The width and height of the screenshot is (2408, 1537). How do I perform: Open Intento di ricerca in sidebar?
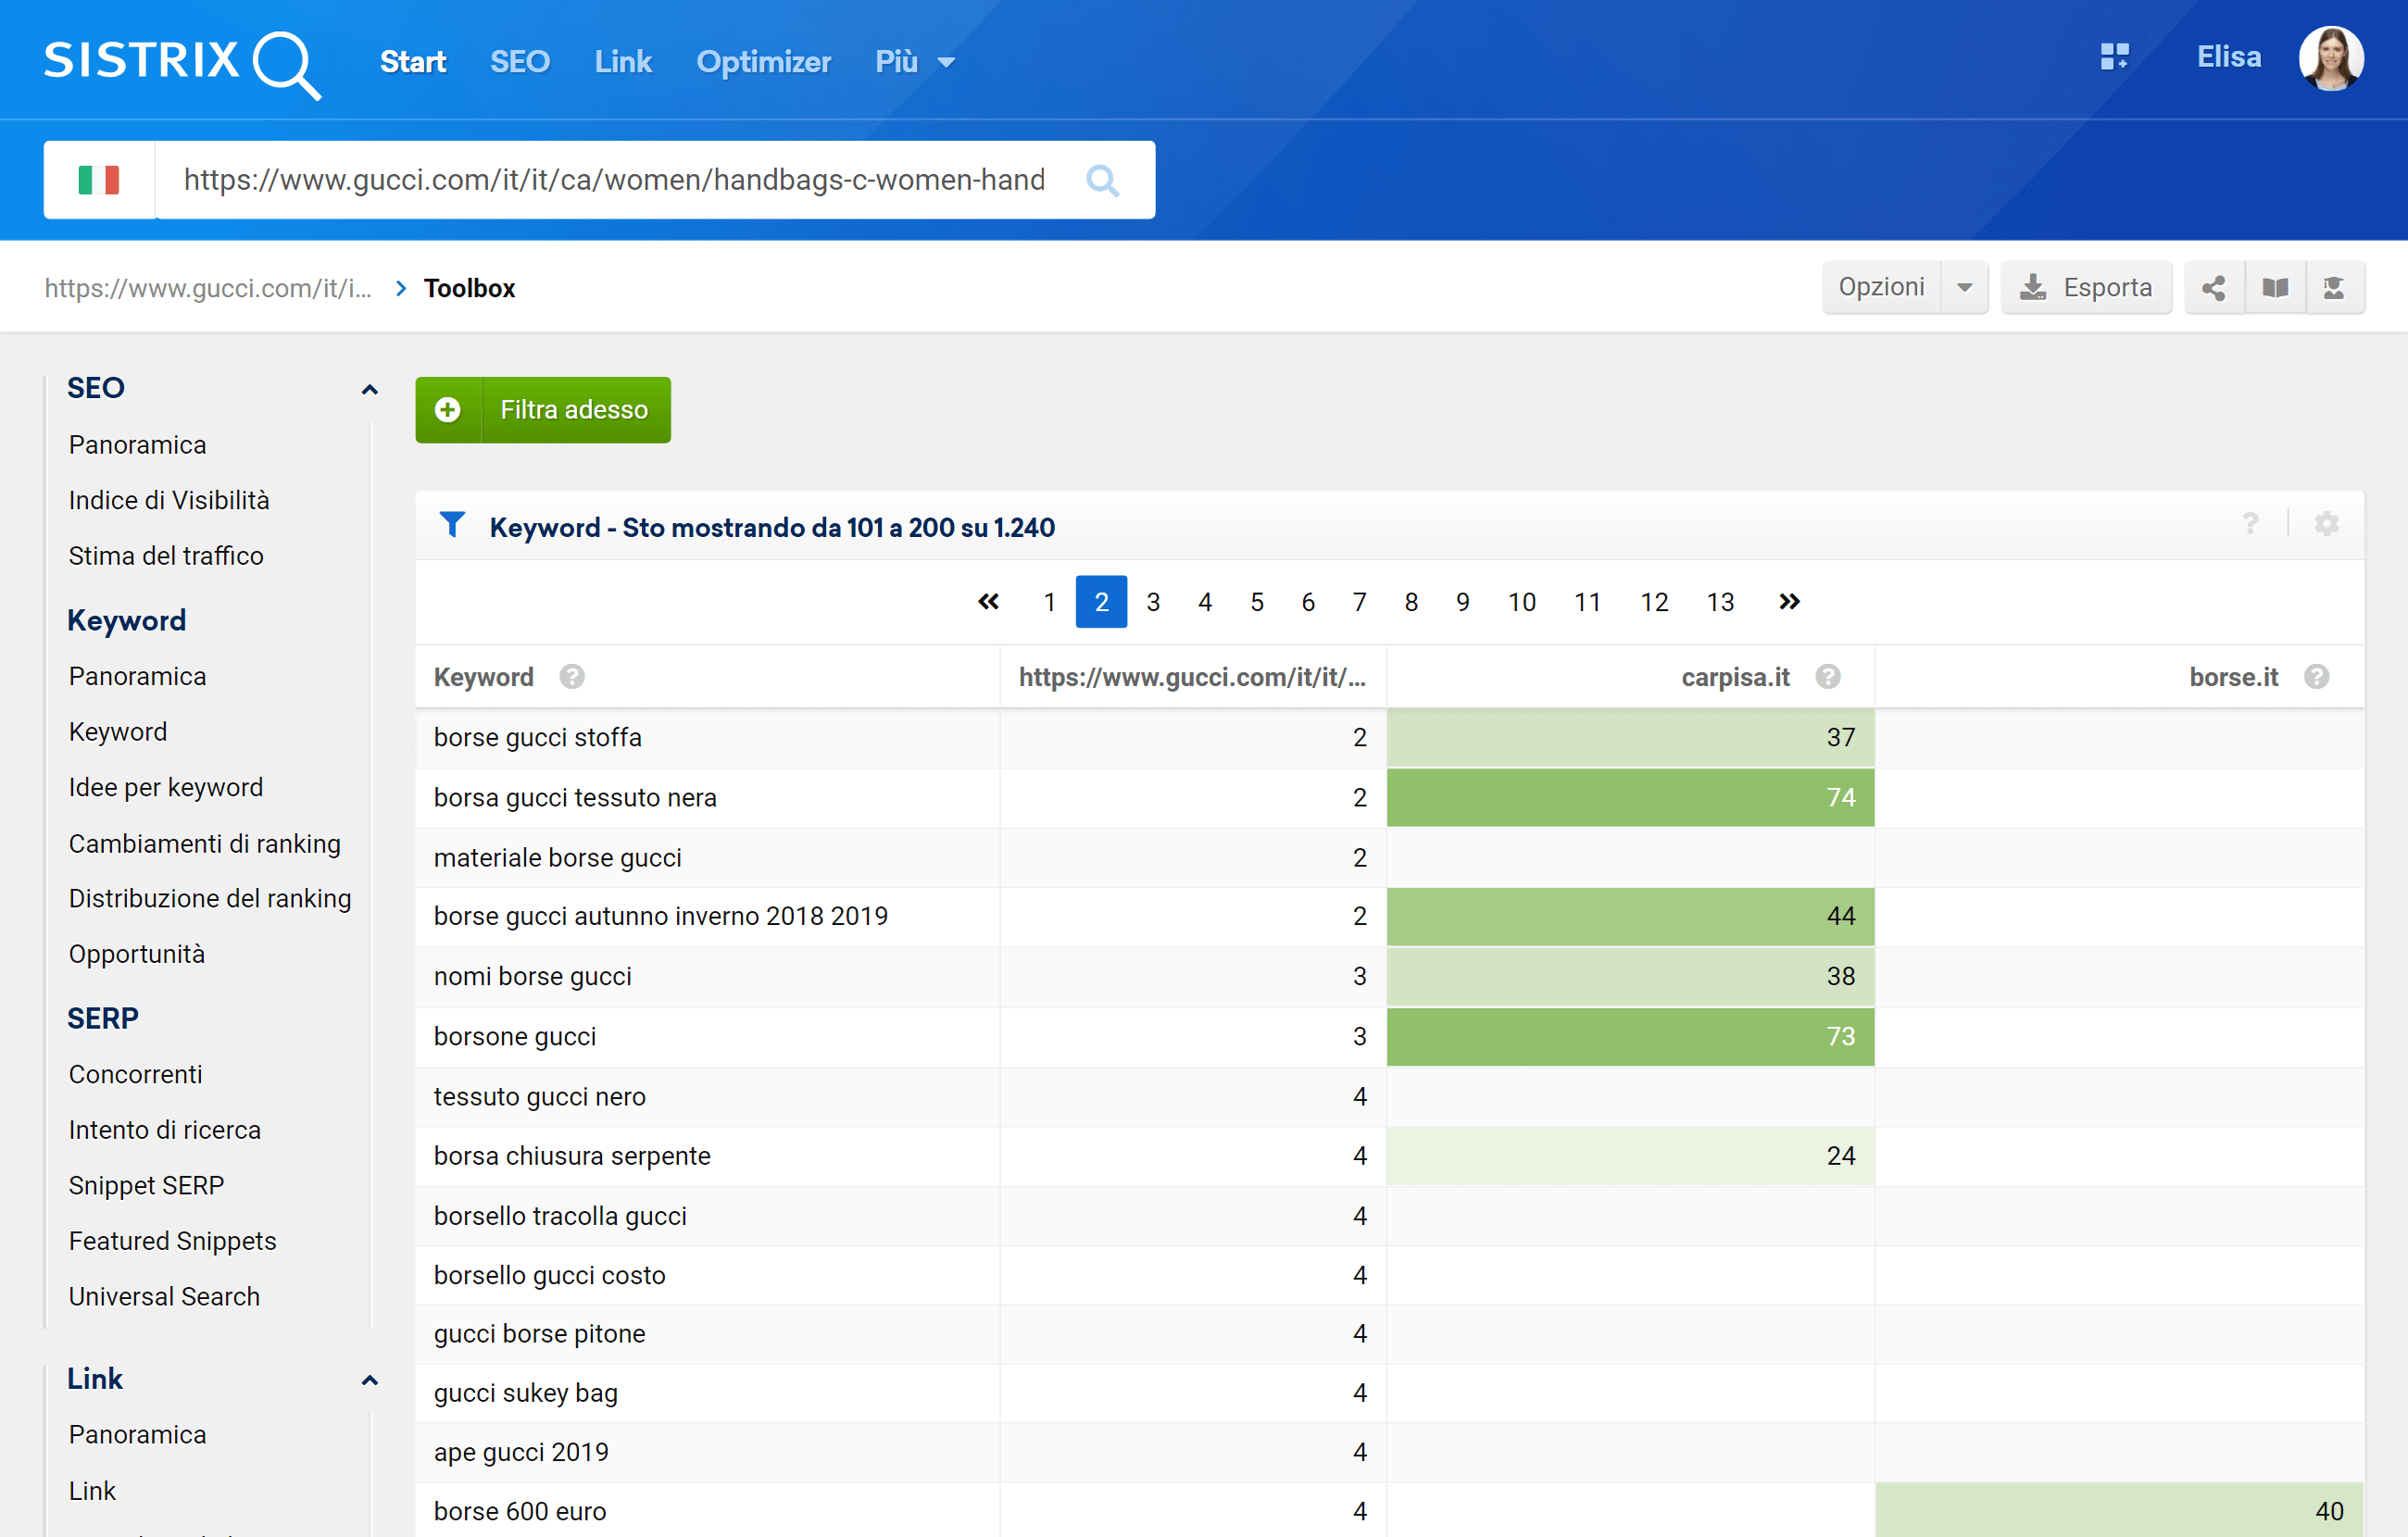(165, 1130)
